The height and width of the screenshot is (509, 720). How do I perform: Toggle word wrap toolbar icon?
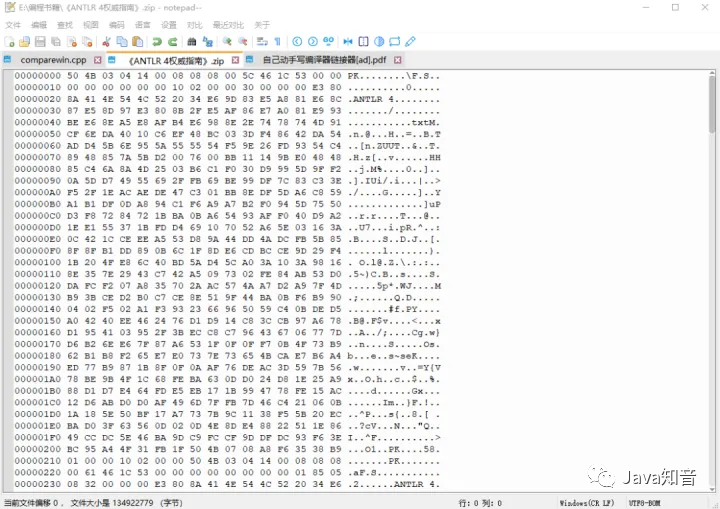pyautogui.click(x=262, y=42)
